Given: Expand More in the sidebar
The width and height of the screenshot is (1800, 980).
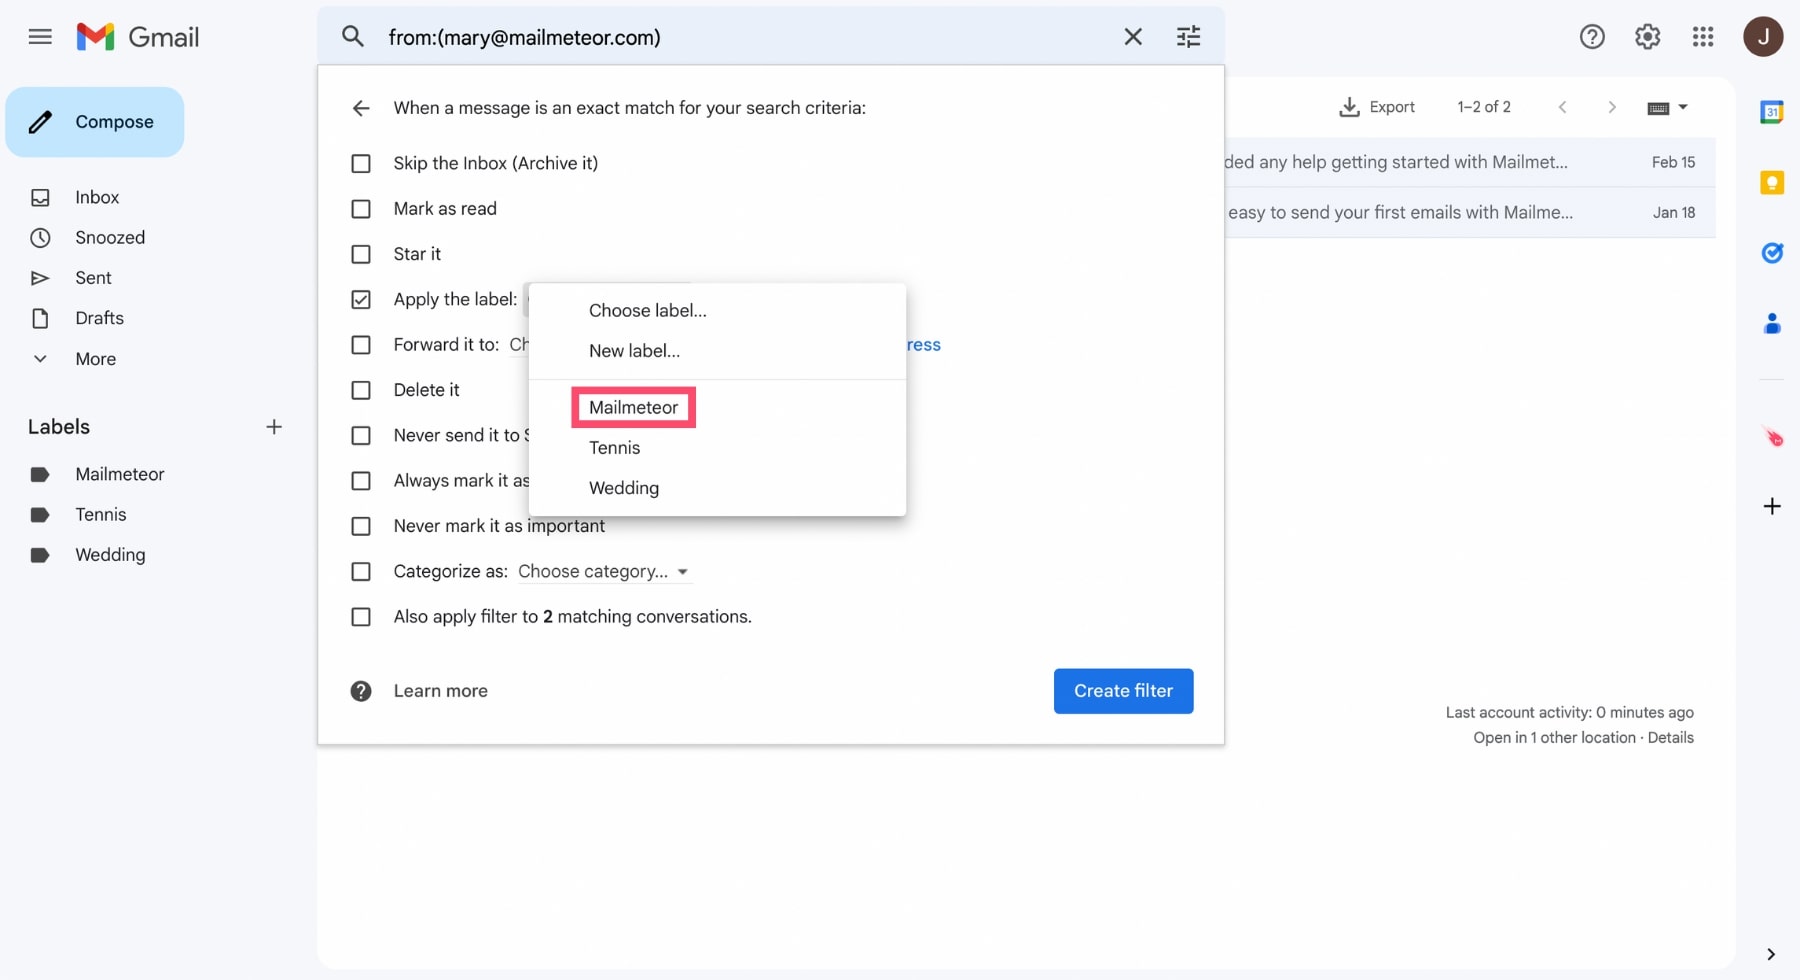Looking at the screenshot, I should 95,359.
